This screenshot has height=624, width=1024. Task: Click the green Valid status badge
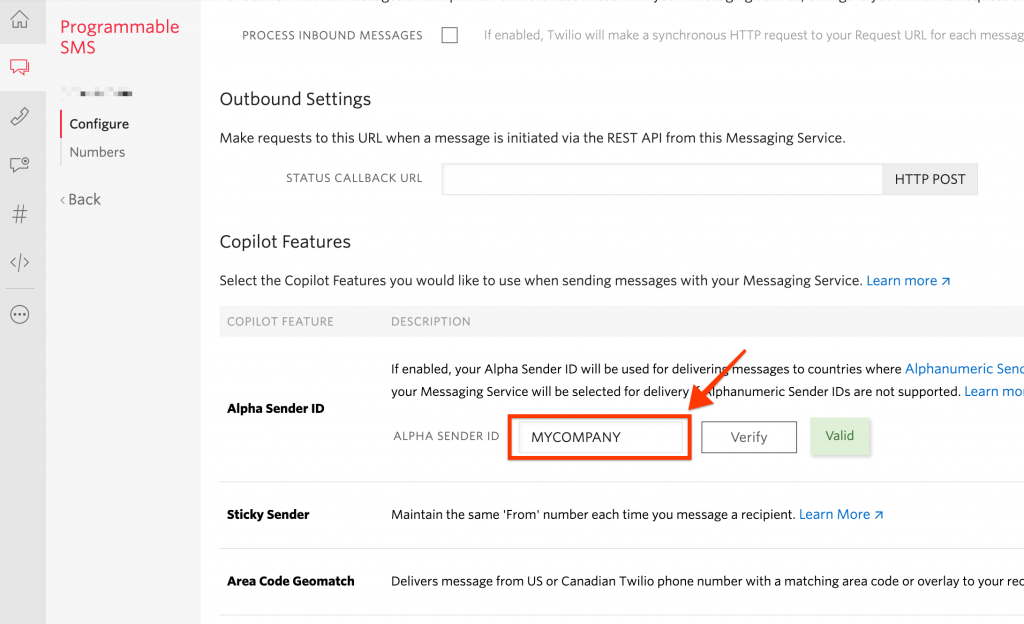tap(839, 436)
